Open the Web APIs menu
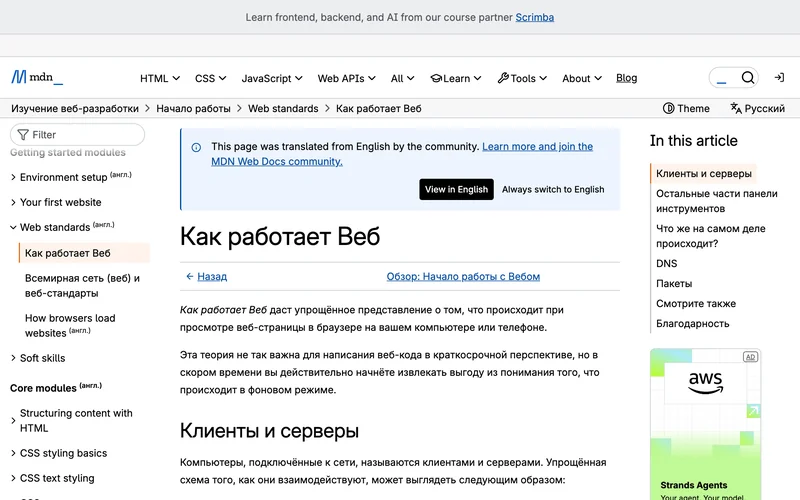The width and height of the screenshot is (800, 500). pos(346,78)
